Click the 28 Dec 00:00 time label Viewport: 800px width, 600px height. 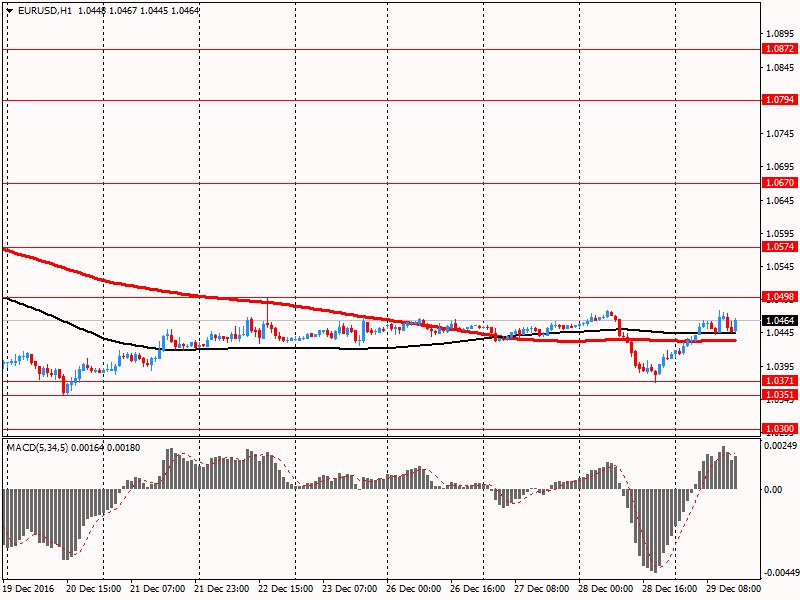pos(606,589)
